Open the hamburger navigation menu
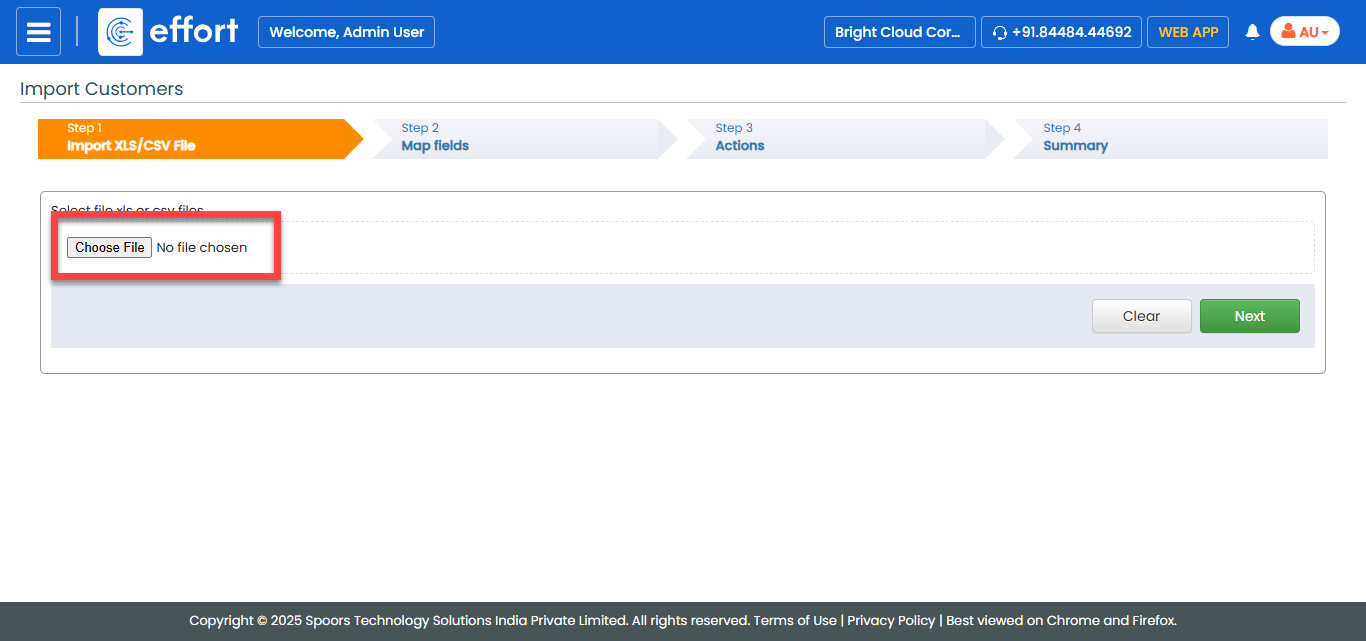The width and height of the screenshot is (1366, 641). tap(38, 32)
